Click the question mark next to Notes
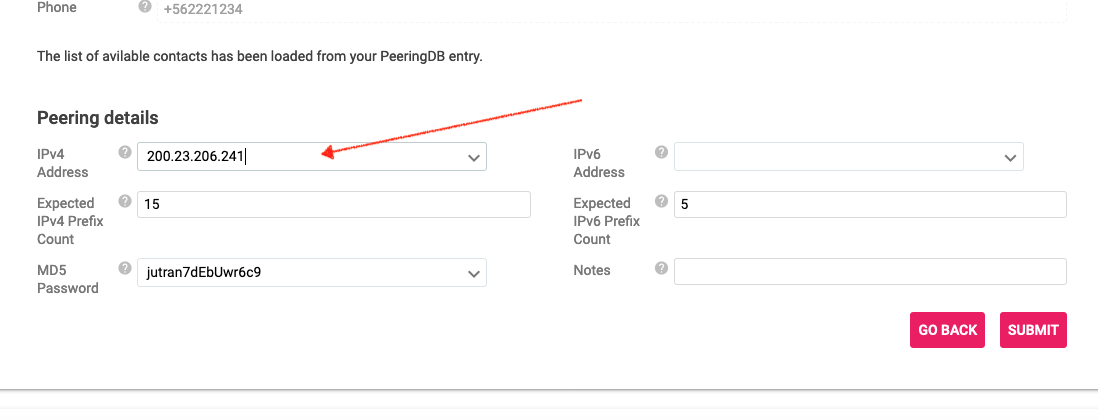Viewport: 1098px width, 420px height. 661,268
